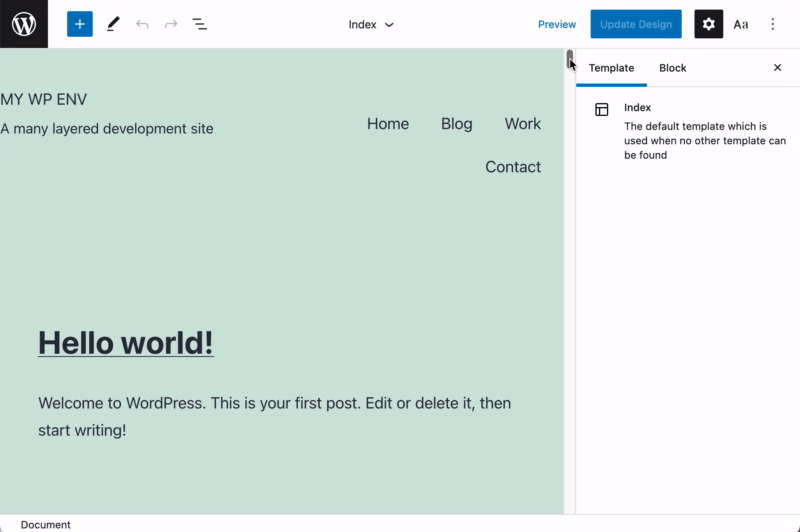Switch to the Block tab

tap(672, 68)
